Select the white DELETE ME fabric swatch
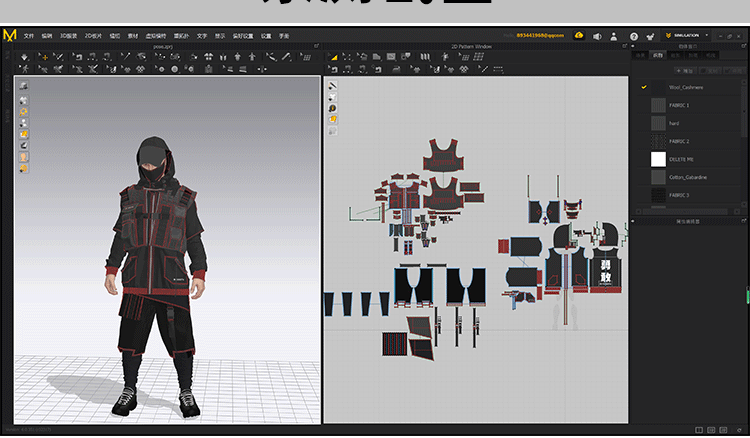The height and width of the screenshot is (438, 750). click(x=658, y=159)
